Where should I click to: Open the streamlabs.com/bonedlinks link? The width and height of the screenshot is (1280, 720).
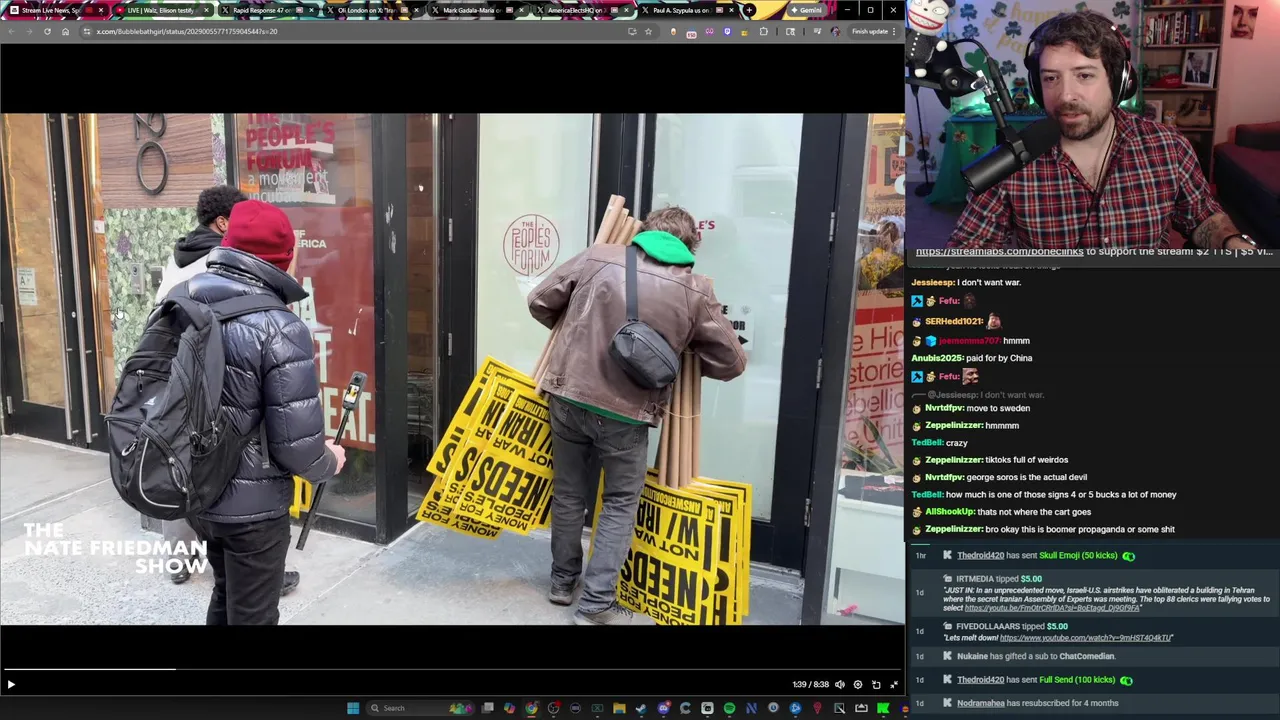[x=999, y=252]
